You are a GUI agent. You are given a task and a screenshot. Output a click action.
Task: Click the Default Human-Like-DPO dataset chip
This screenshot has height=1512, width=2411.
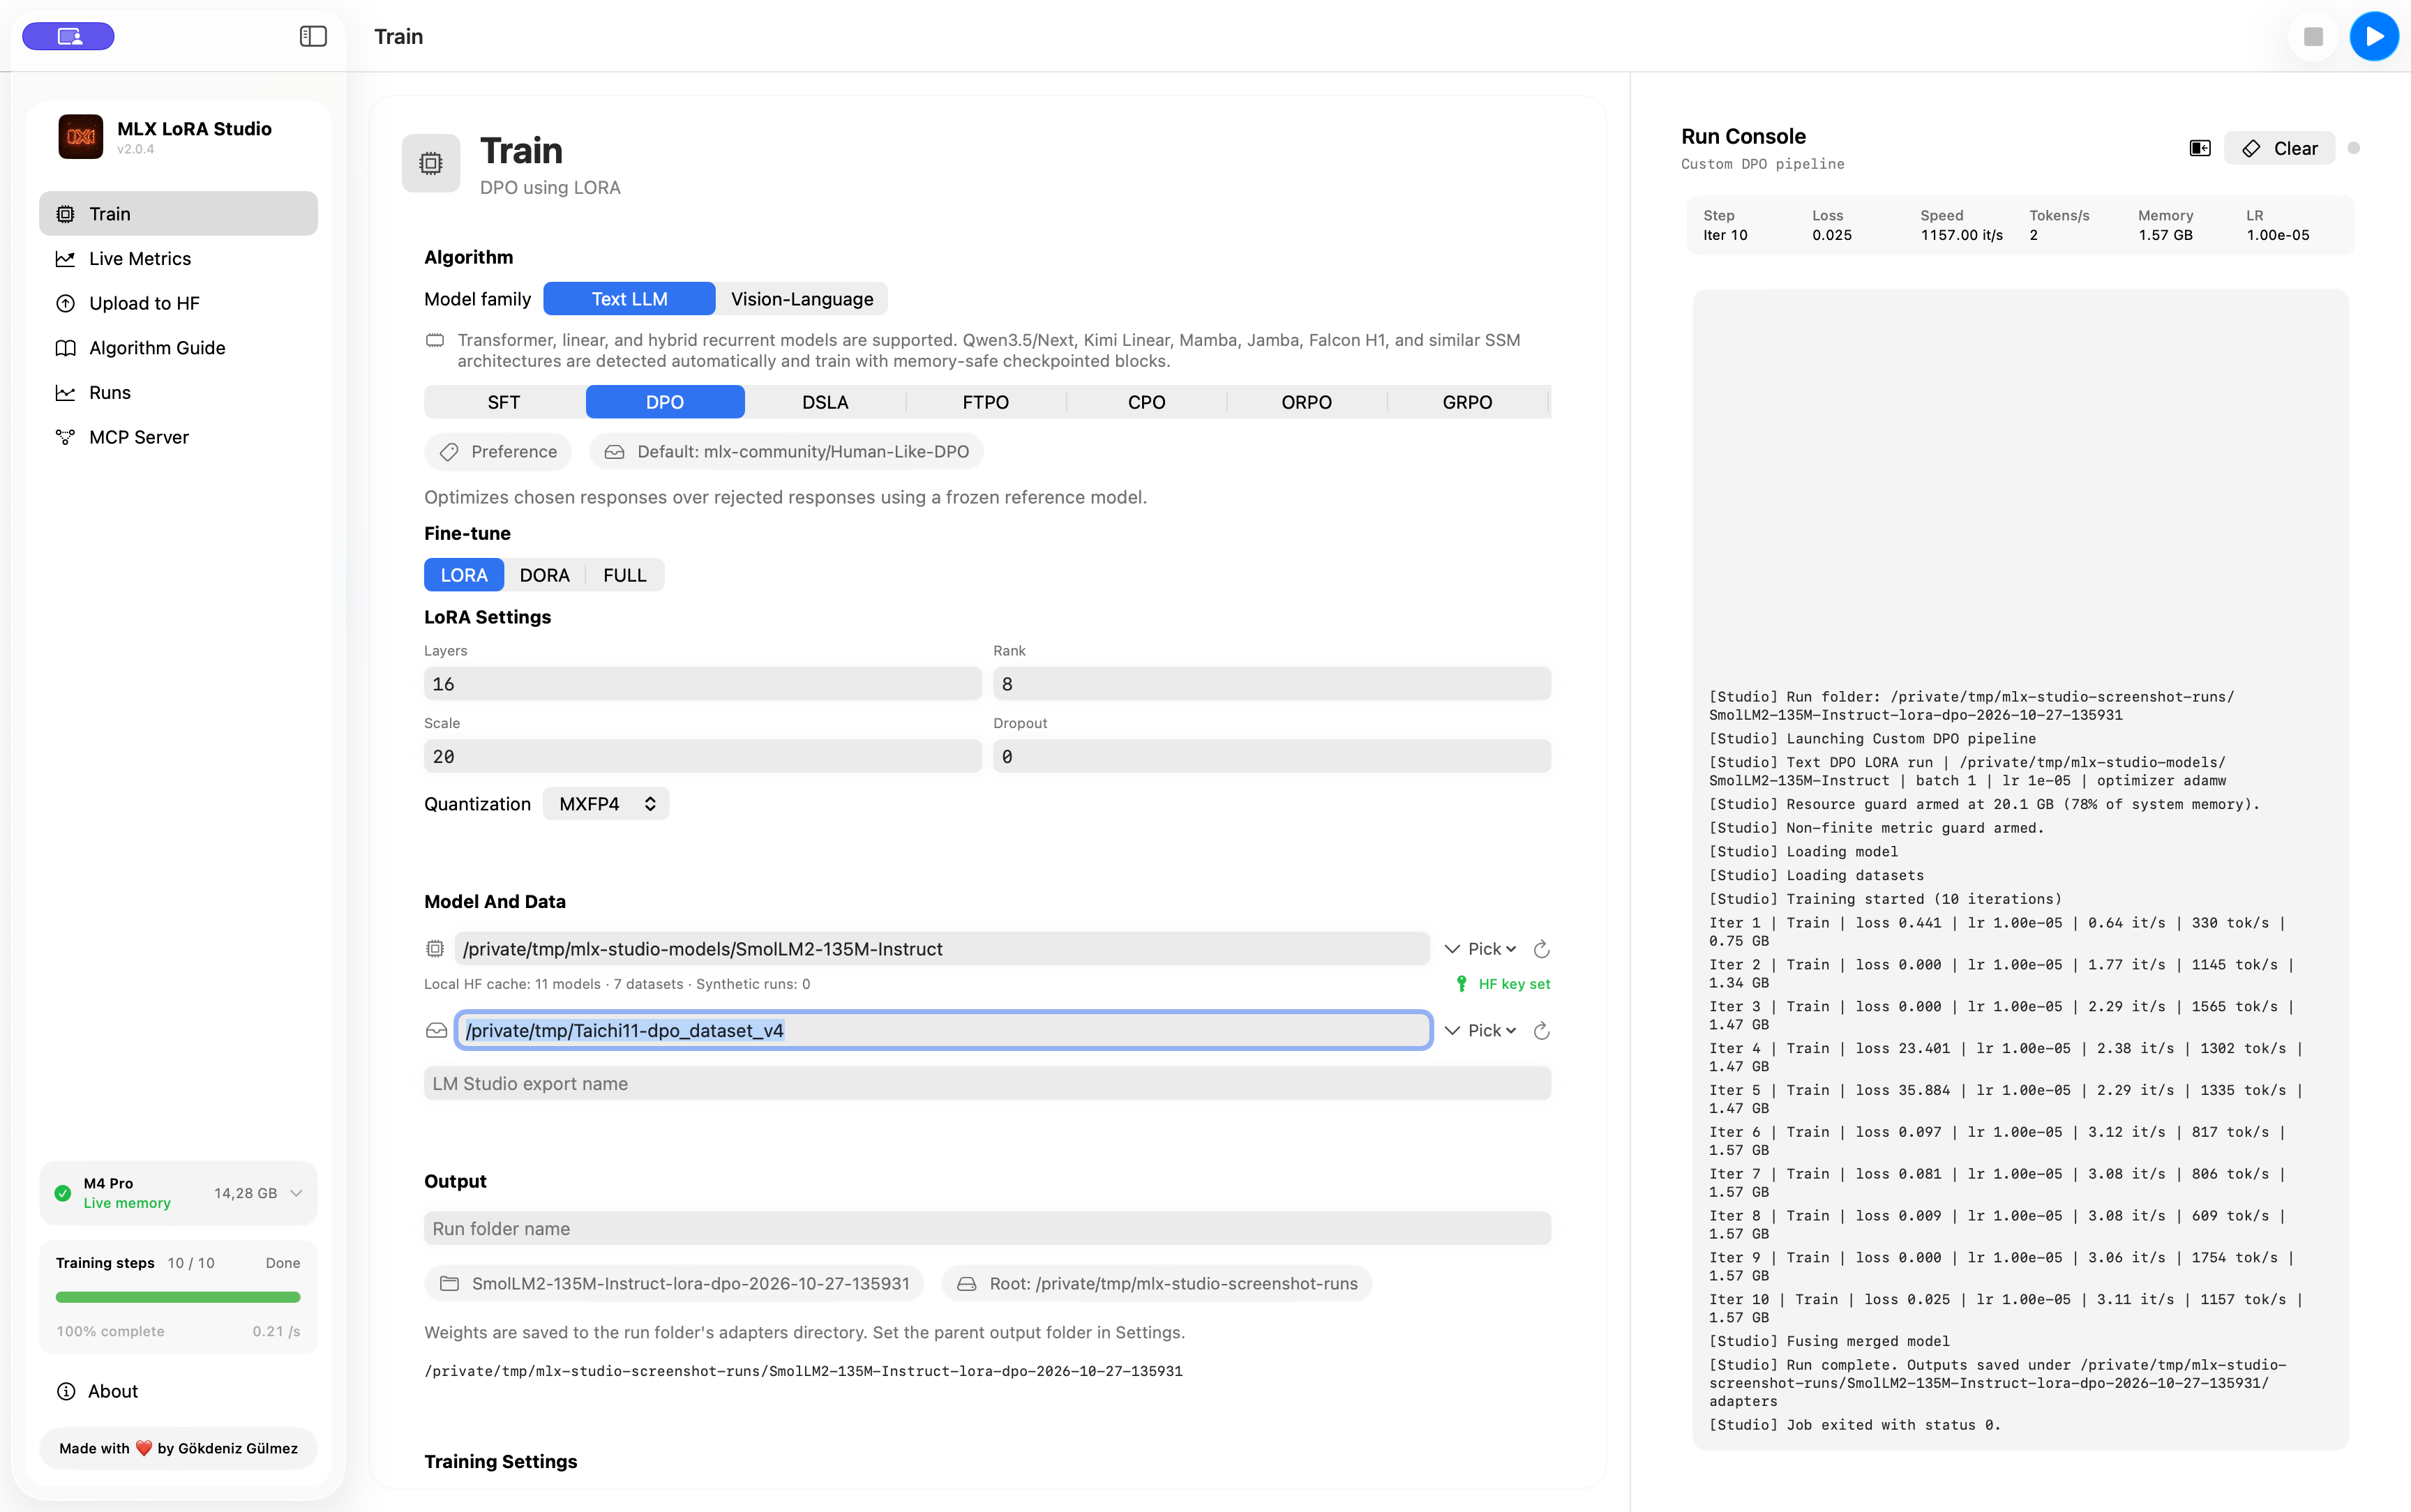(786, 452)
